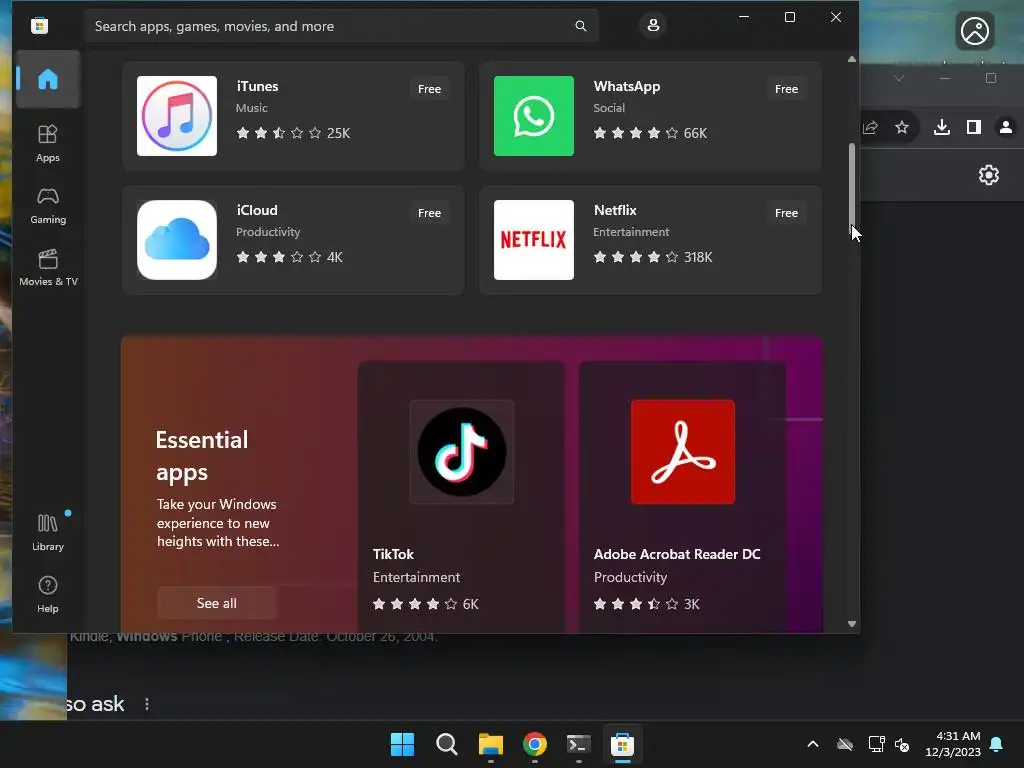Click the network tray icon
Image resolution: width=1024 pixels, height=768 pixels.
(876, 744)
